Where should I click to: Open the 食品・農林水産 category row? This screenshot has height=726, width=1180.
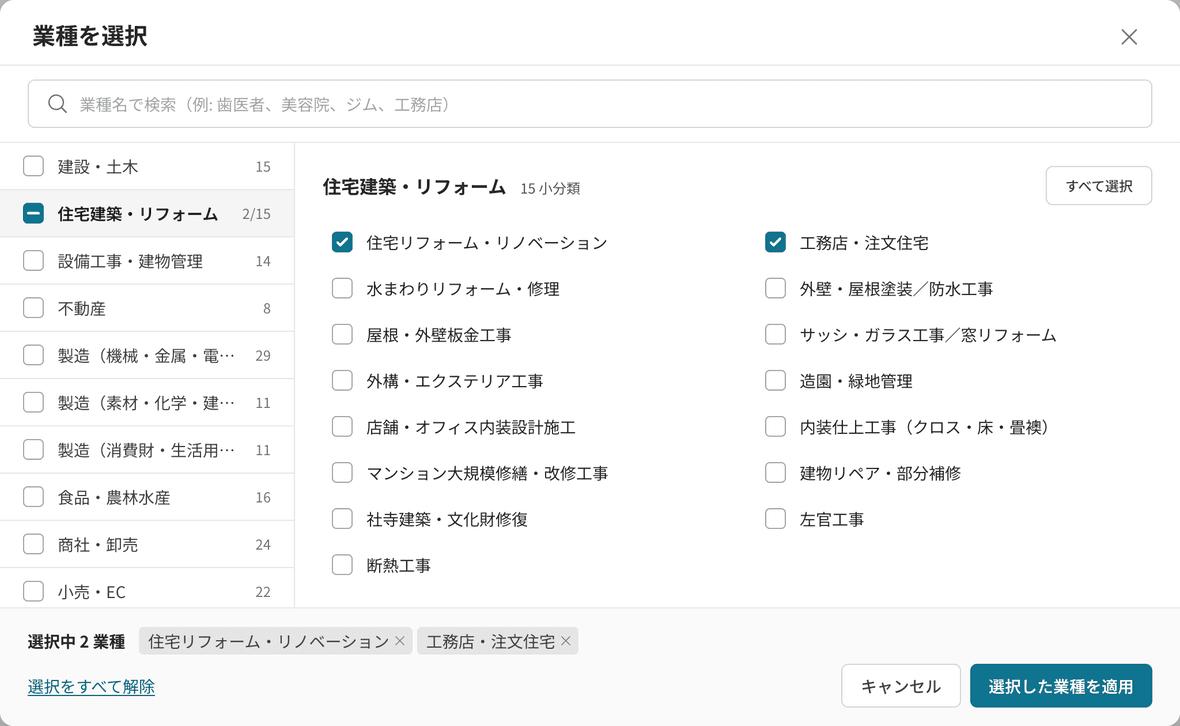pos(147,497)
